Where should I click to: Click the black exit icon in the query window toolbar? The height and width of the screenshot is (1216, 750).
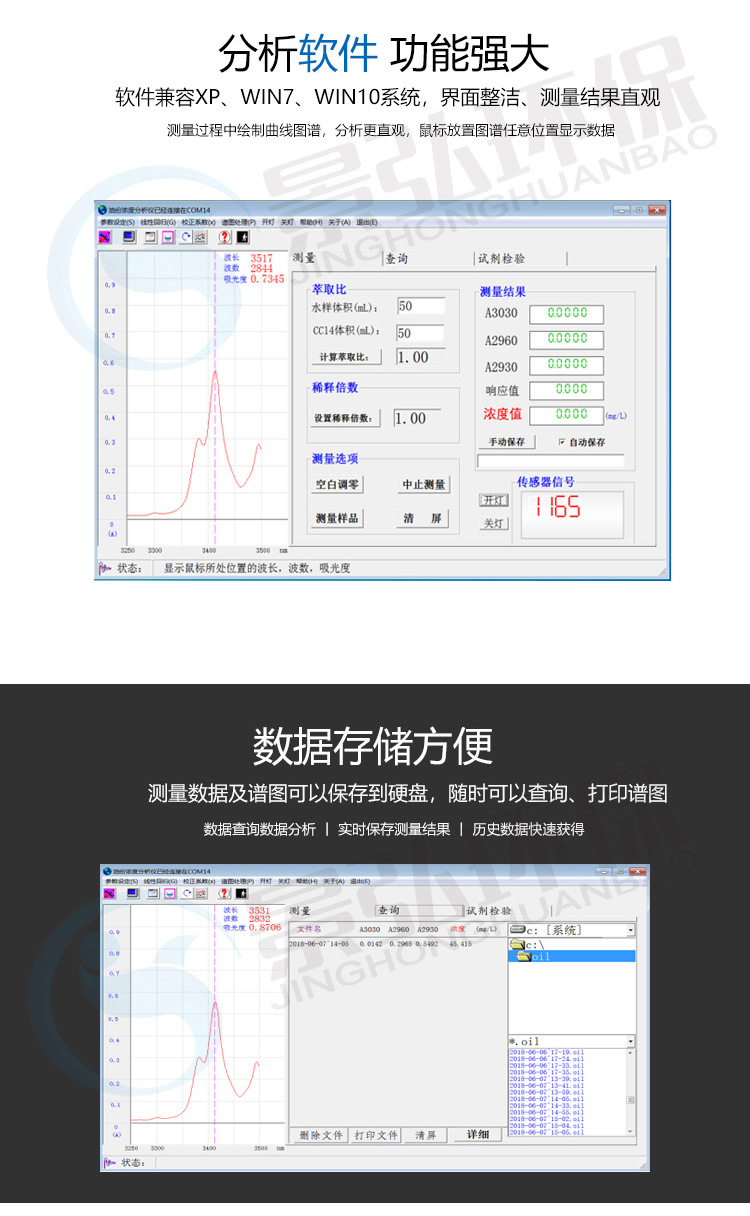tap(242, 893)
